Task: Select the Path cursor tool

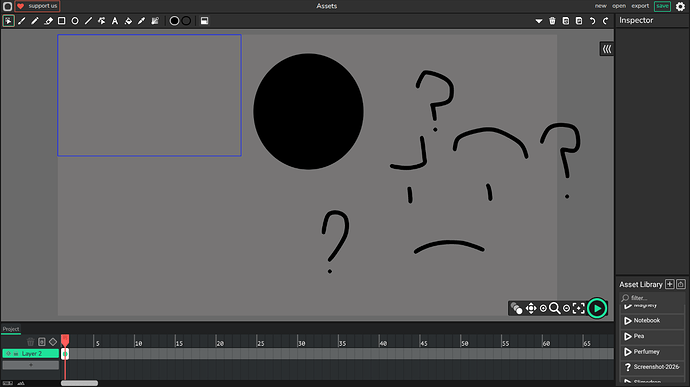Action: point(102,21)
